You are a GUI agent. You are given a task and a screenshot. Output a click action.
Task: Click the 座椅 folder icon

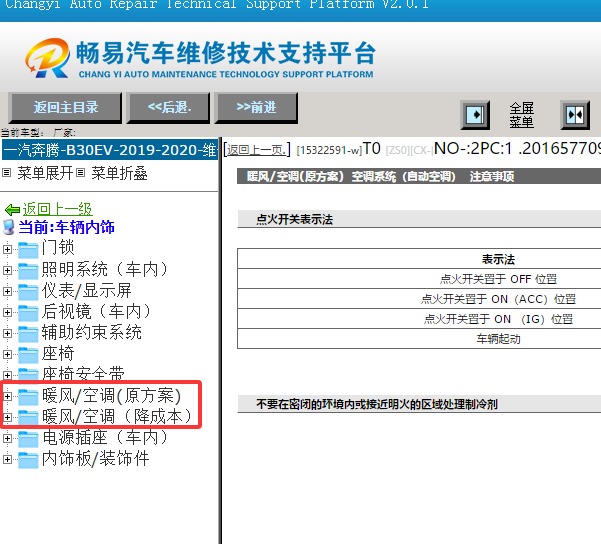pyautogui.click(x=28, y=355)
